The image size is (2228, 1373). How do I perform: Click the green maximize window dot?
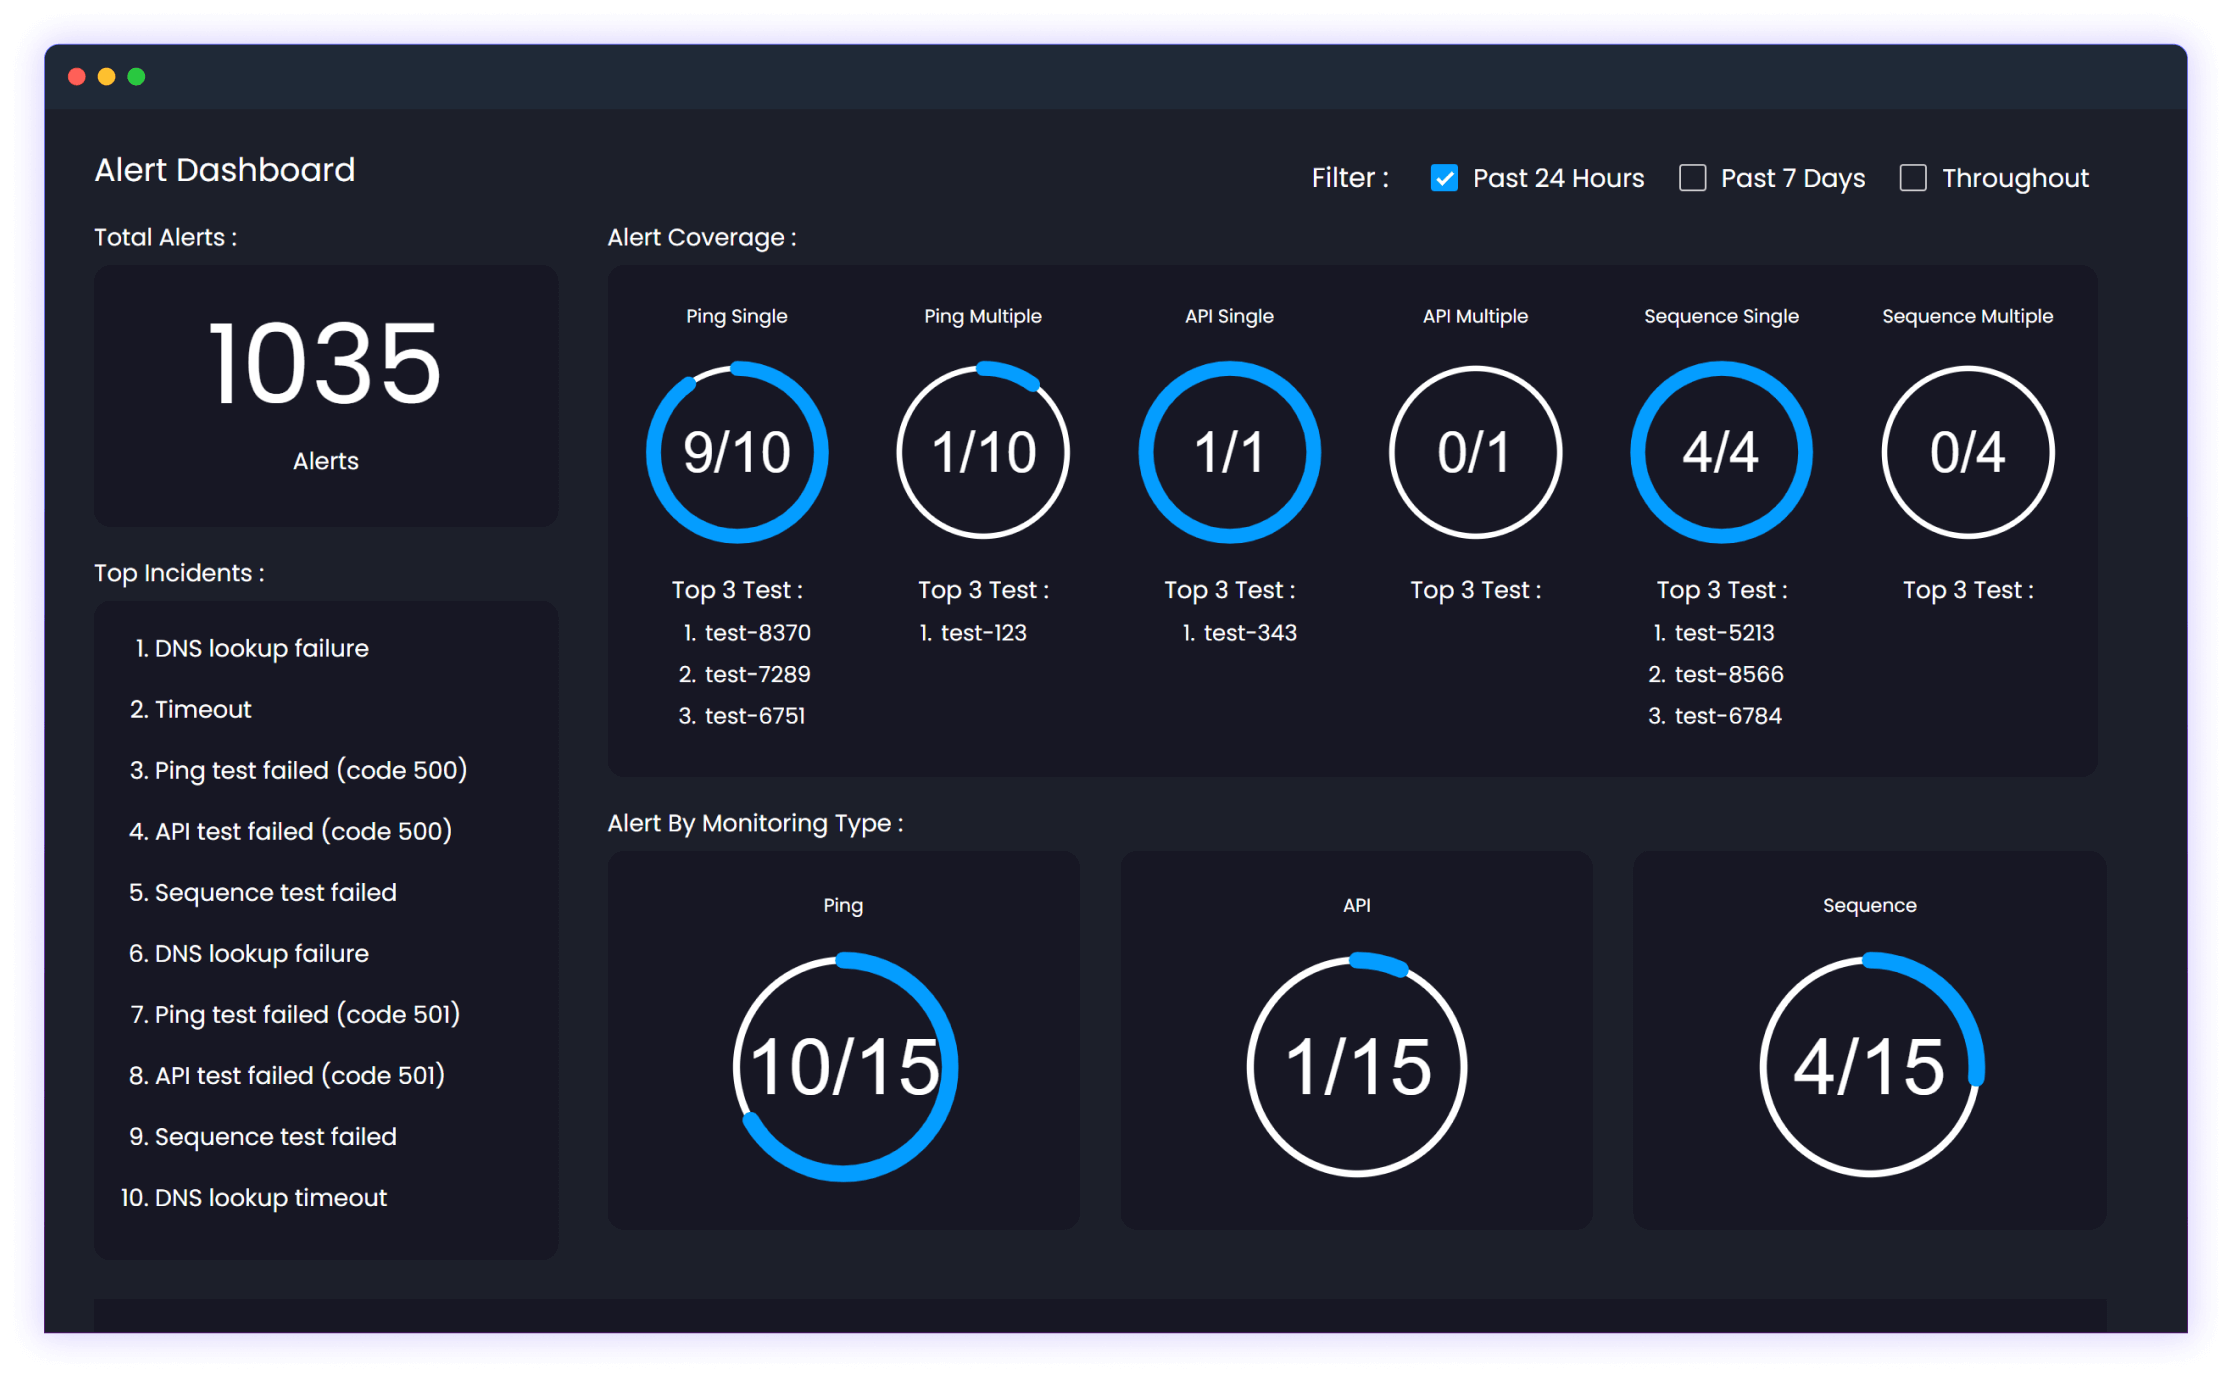coord(137,77)
